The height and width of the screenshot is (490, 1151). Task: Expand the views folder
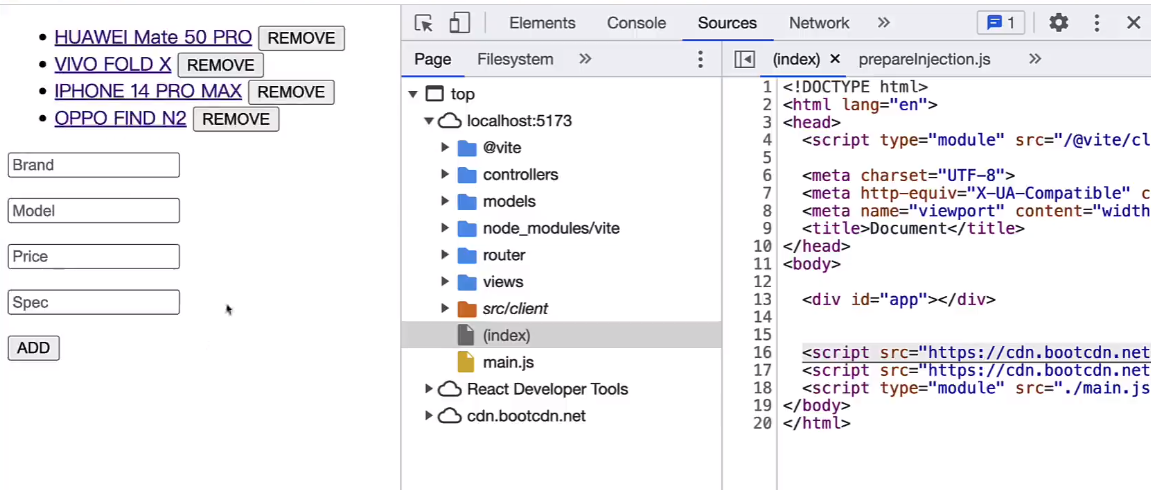coord(445,282)
